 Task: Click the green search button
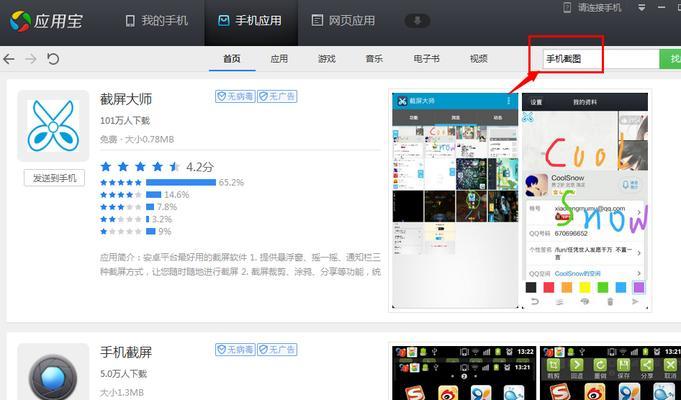670,59
